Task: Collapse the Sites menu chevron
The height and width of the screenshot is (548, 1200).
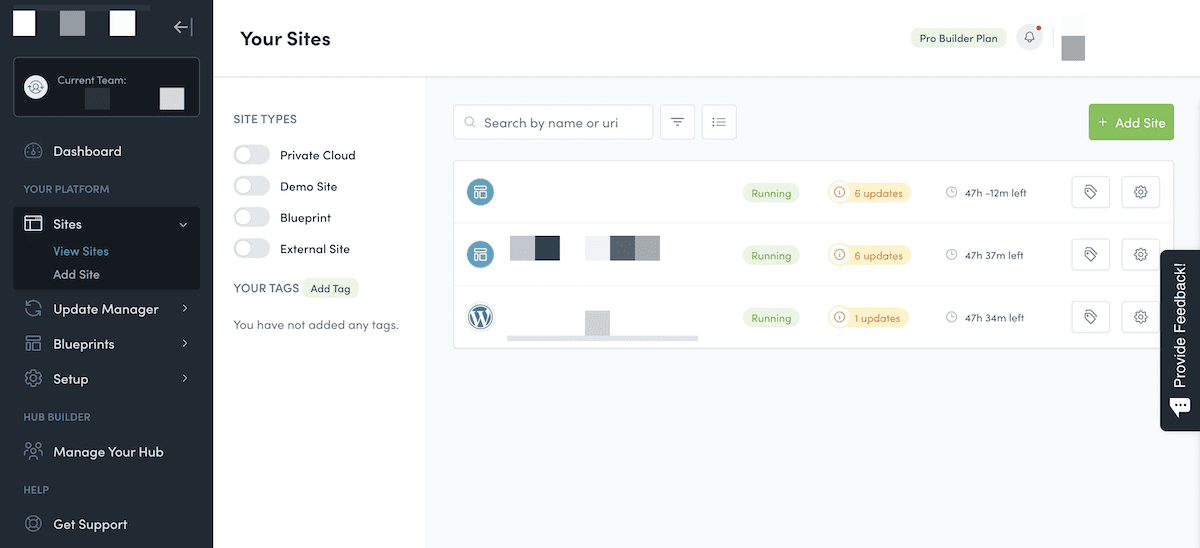Action: click(183, 225)
